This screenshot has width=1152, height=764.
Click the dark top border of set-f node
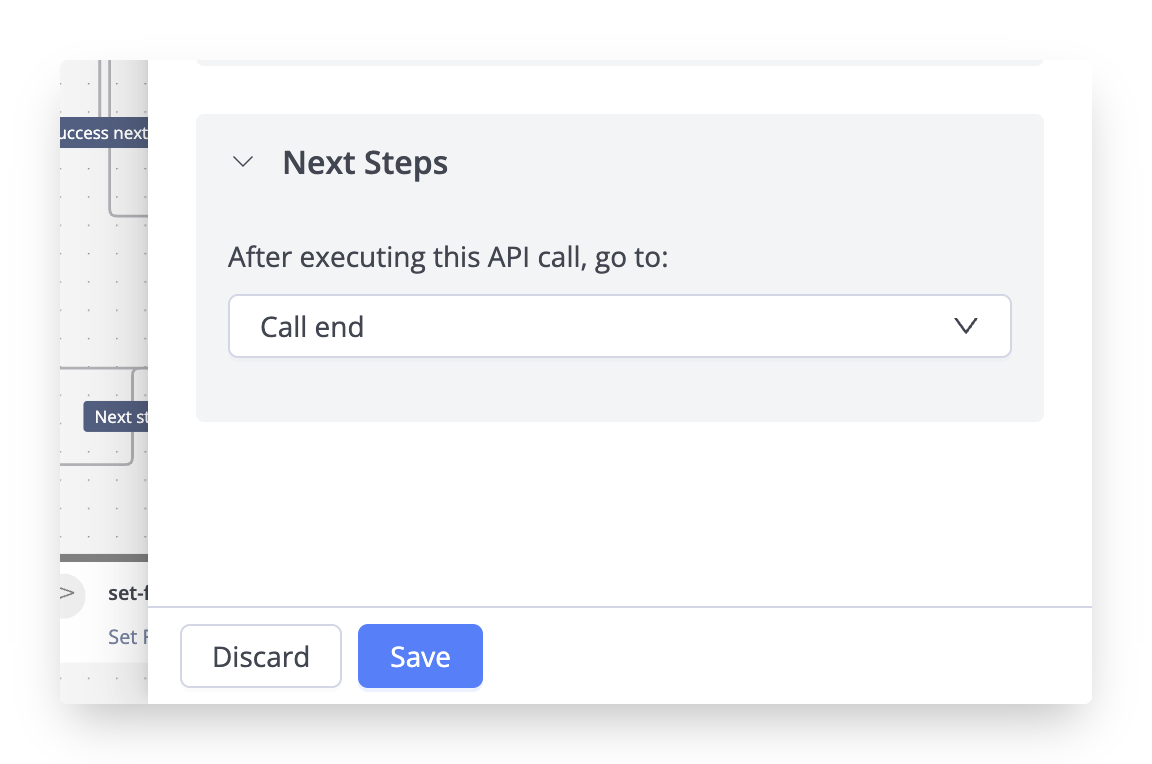103,557
